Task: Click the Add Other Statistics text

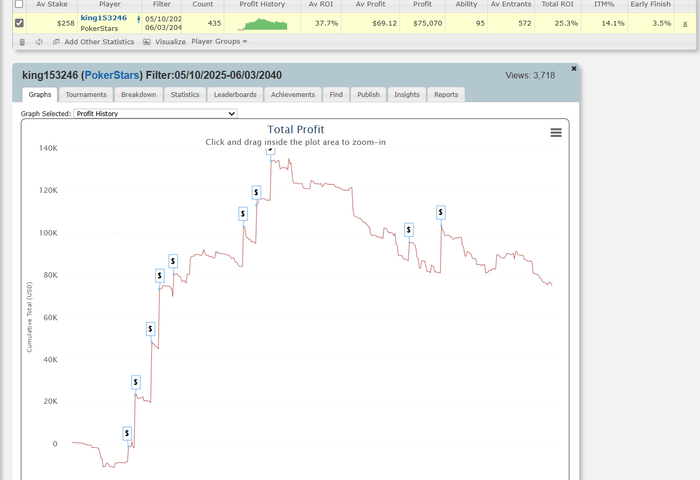Action: point(99,42)
